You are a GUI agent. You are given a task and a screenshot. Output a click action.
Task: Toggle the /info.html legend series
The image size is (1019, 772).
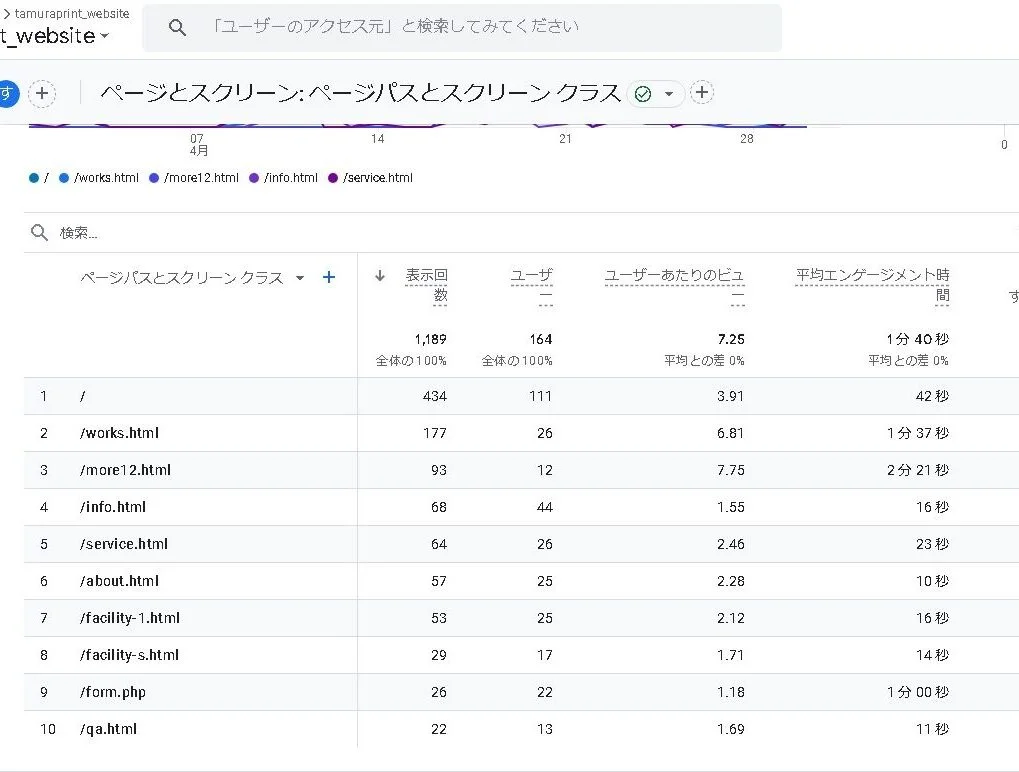290,178
